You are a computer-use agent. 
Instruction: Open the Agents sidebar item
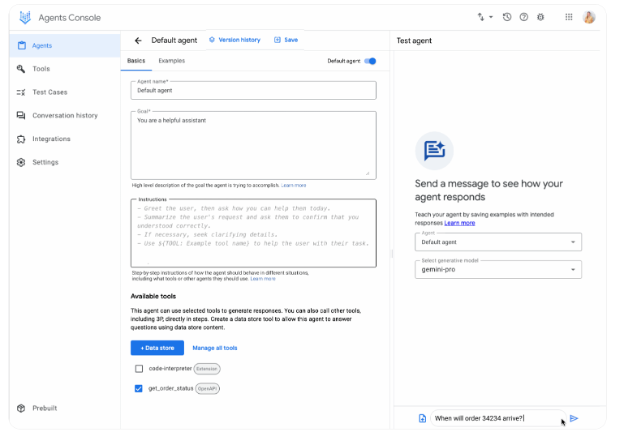[65, 45]
